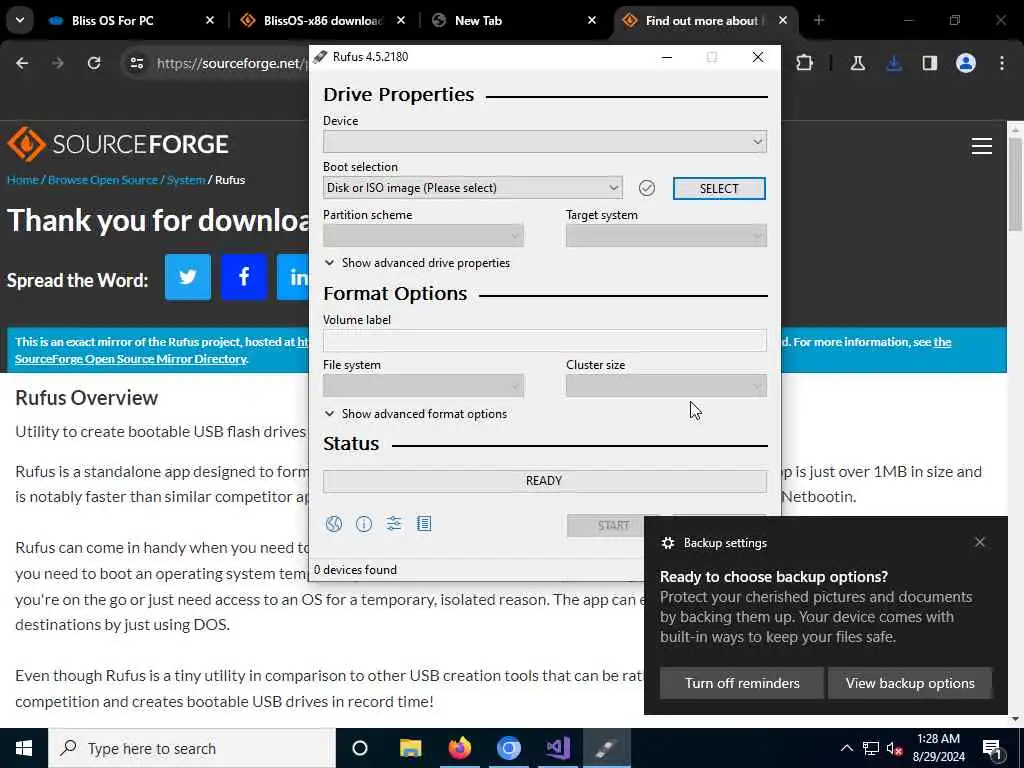
Task: View site information icon in address bar
Action: click(x=136, y=63)
